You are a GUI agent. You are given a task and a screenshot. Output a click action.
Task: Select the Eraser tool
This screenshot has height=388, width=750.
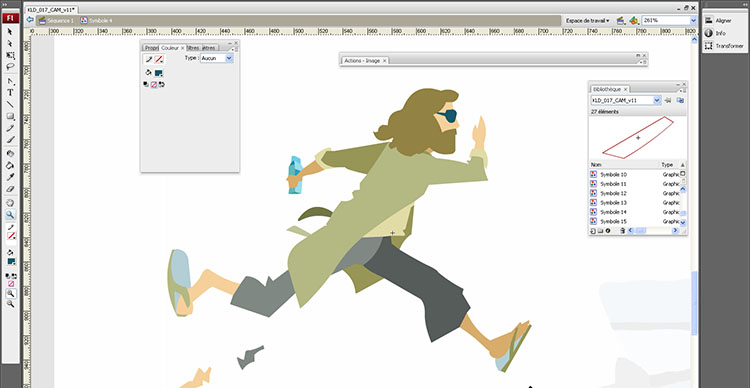point(10,189)
